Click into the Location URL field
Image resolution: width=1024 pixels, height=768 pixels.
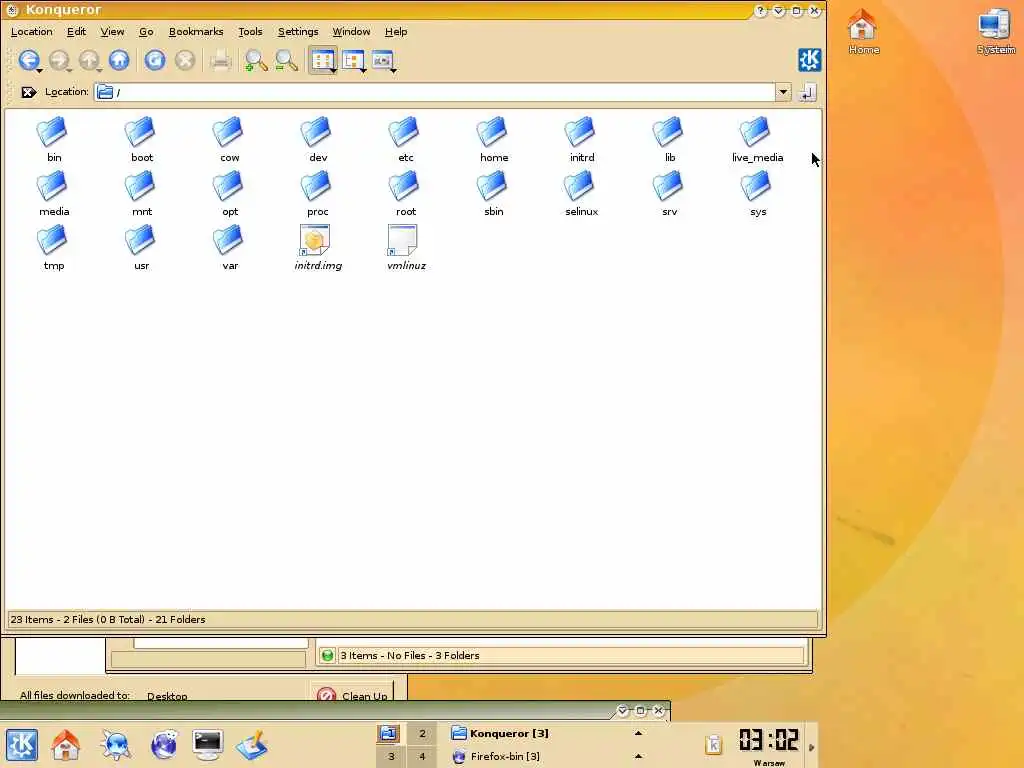[x=435, y=92]
